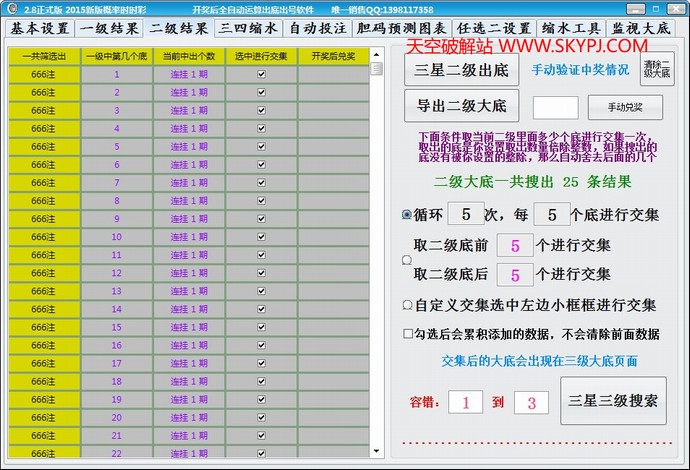The image size is (690, 470).
Task: Toggle the intersection checkbox for row 10
Action: click(x=261, y=237)
